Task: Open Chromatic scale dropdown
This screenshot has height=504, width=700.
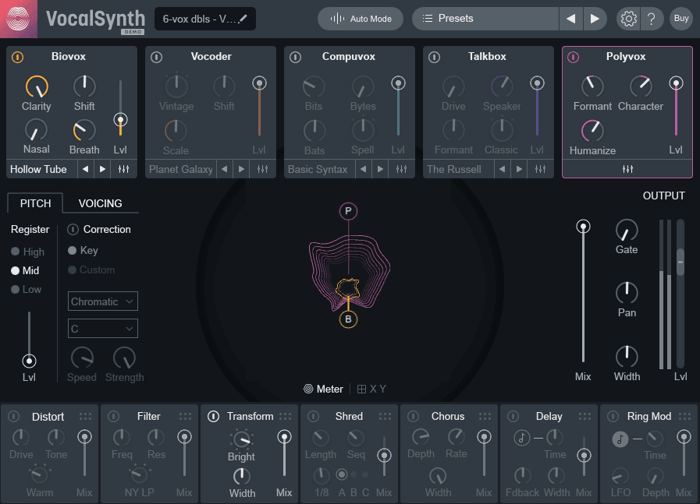Action: (103, 301)
